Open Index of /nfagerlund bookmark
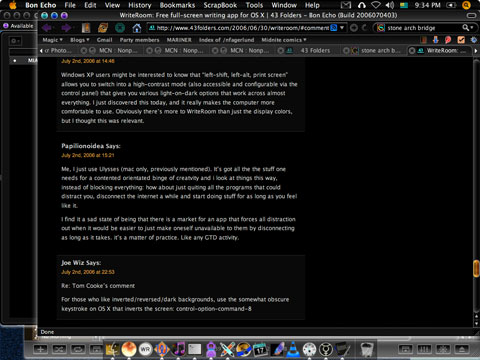This screenshot has height=360, width=480. [226, 40]
